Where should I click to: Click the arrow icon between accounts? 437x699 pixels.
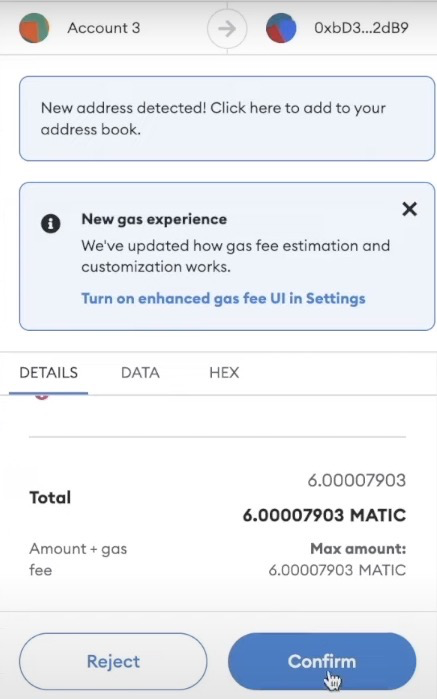click(227, 29)
